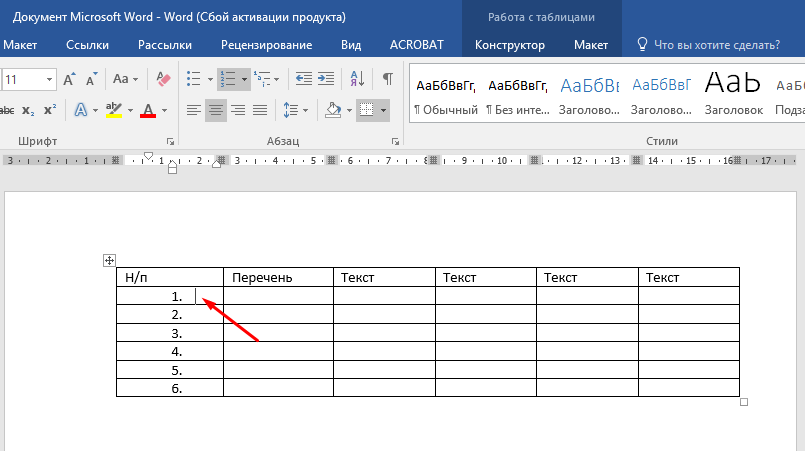Apply shading fill to the cell

click(x=333, y=110)
